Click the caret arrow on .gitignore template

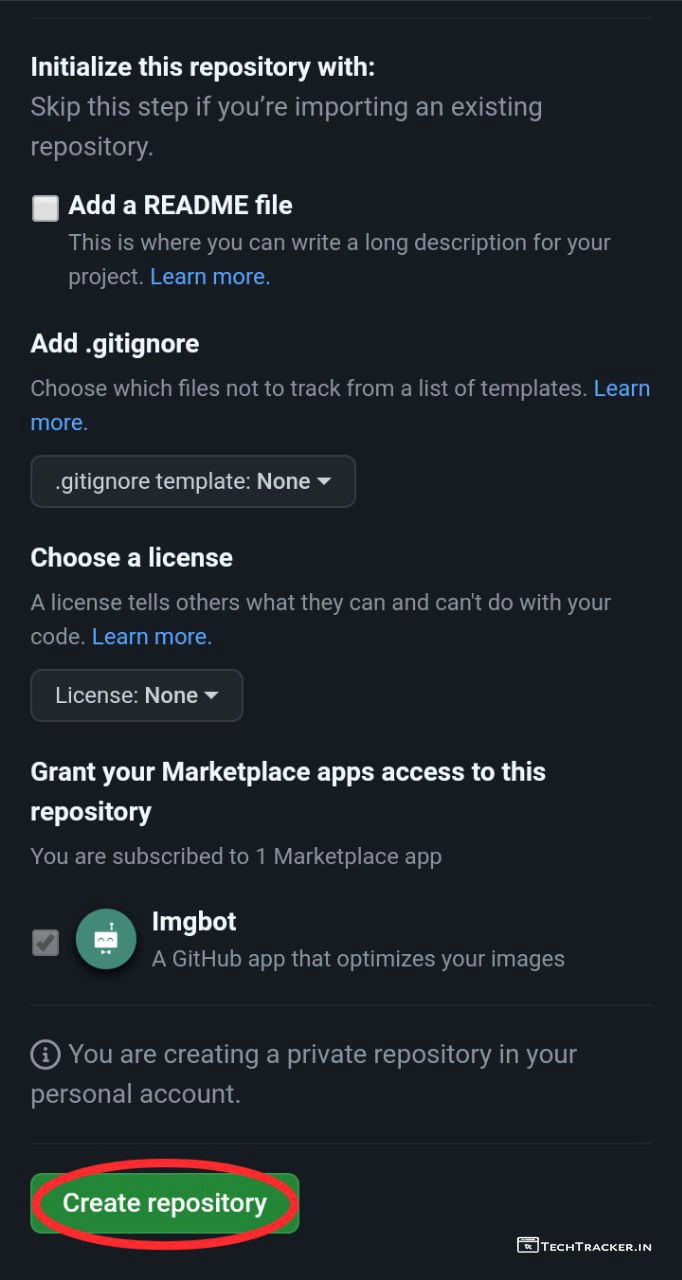pyautogui.click(x=324, y=481)
